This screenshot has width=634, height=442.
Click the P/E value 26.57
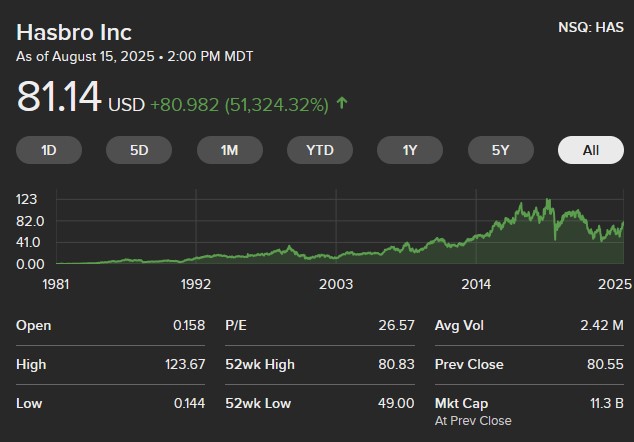tap(397, 325)
